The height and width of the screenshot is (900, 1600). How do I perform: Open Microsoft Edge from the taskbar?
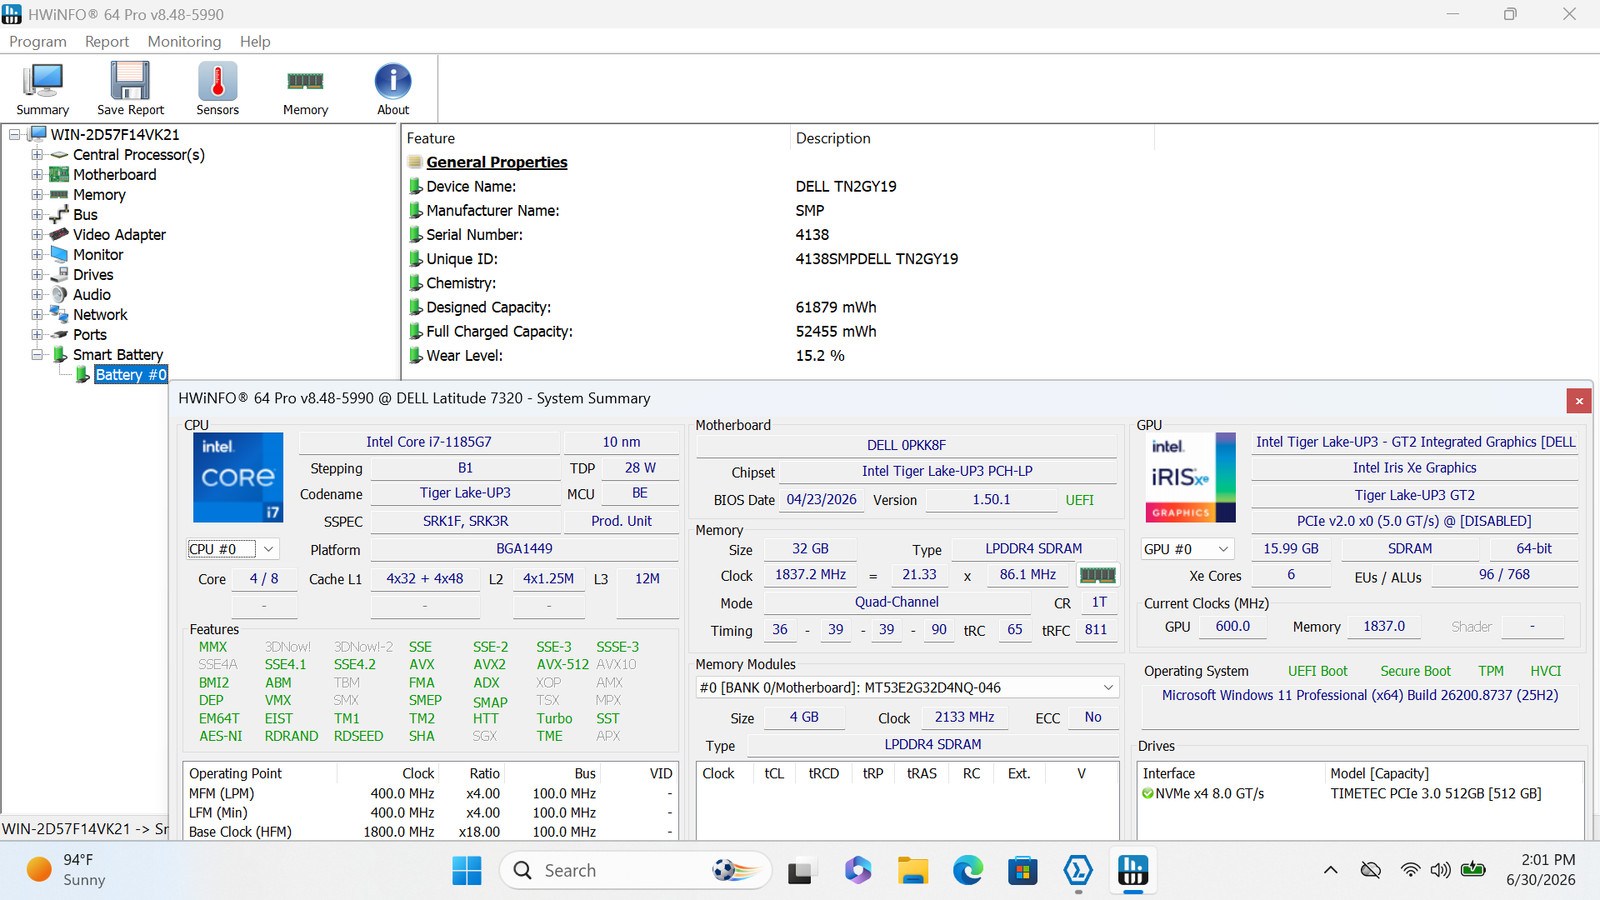click(967, 871)
